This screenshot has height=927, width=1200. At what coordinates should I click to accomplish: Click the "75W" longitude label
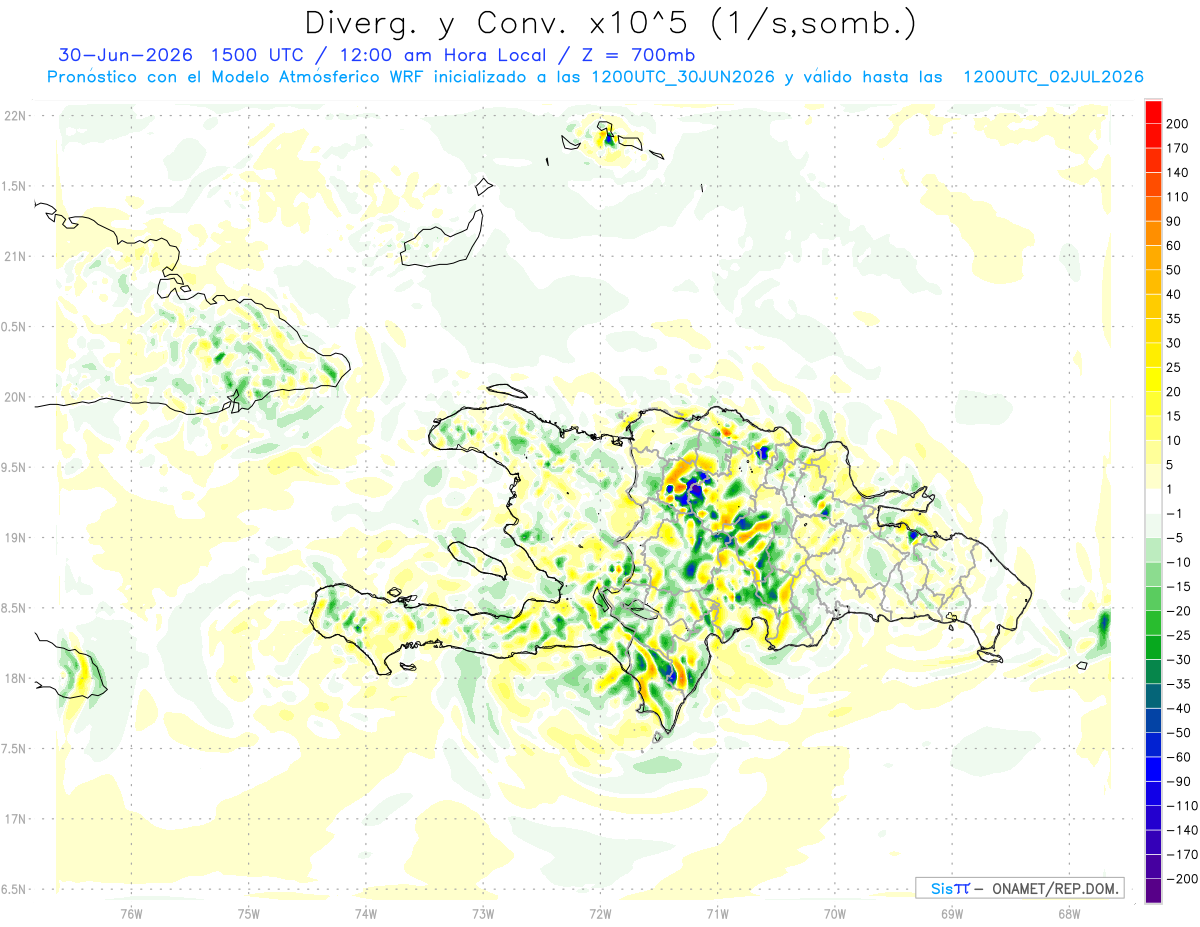click(248, 913)
